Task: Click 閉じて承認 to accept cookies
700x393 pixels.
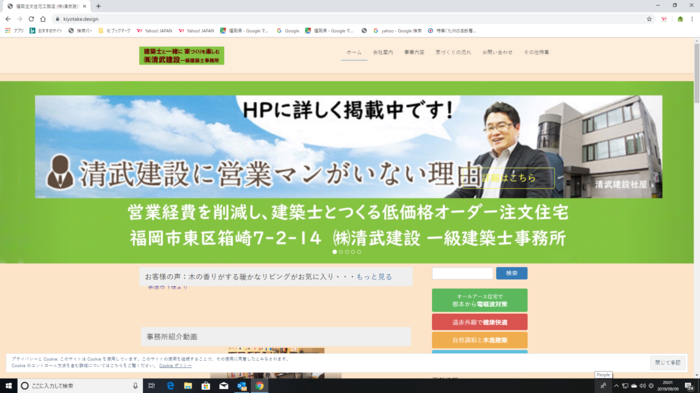Action: (x=668, y=363)
